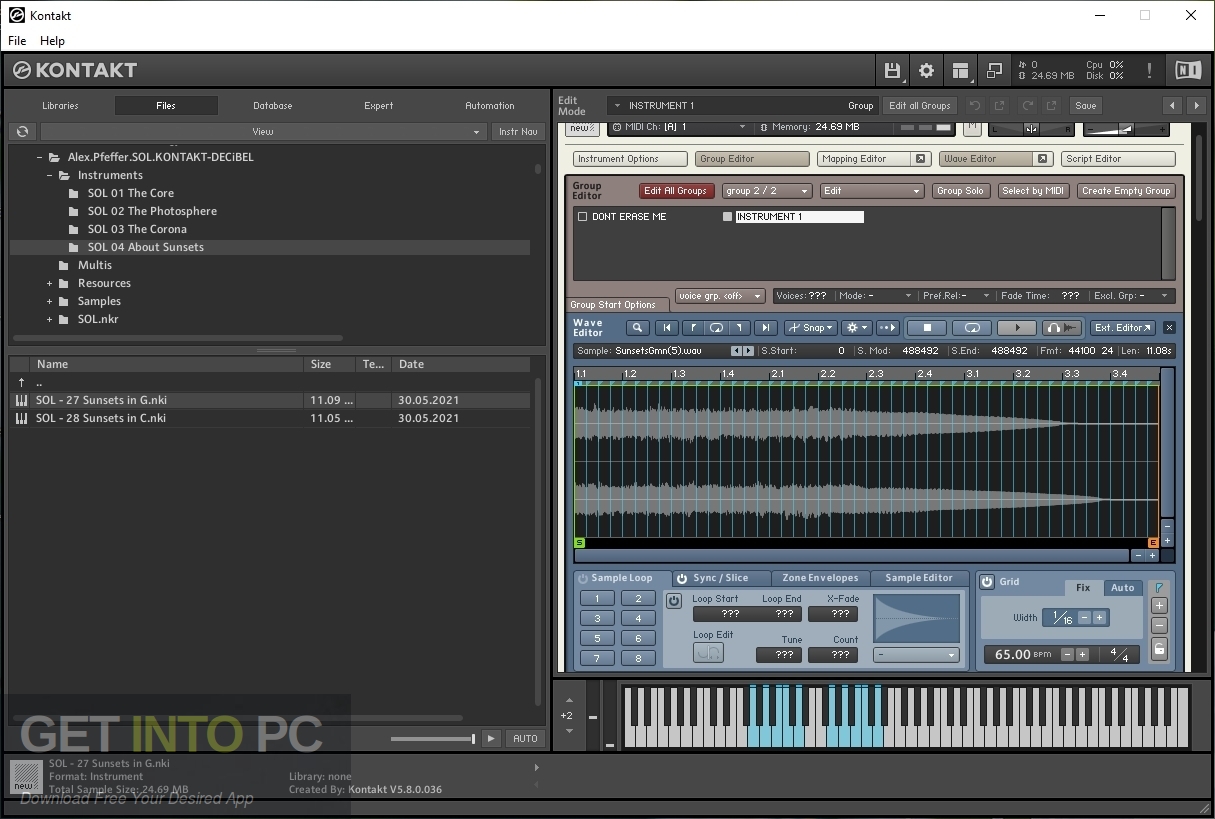Jump to sample end in Wave Editor
The width and height of the screenshot is (1215, 819).
pos(765,328)
